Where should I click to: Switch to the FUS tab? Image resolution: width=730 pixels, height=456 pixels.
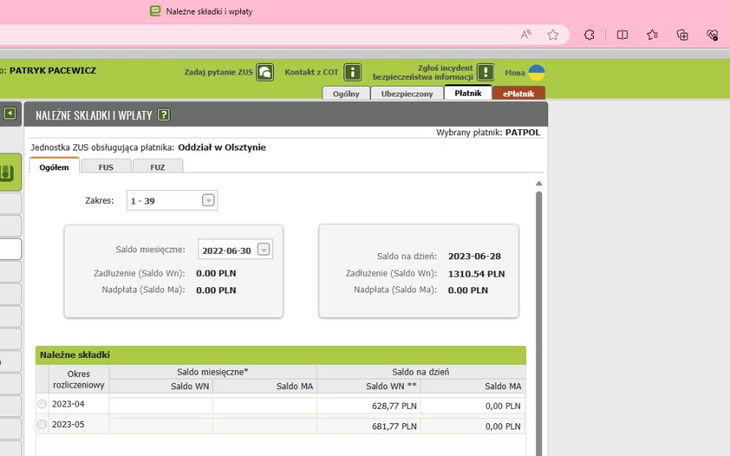coord(106,167)
